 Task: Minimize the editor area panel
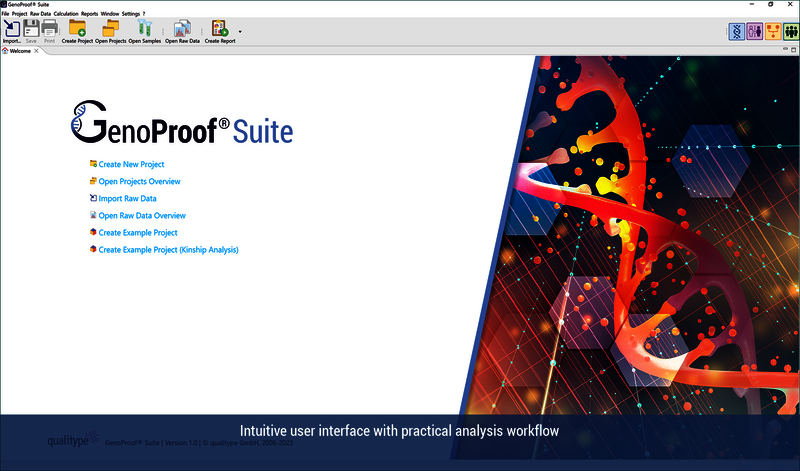[786, 49]
